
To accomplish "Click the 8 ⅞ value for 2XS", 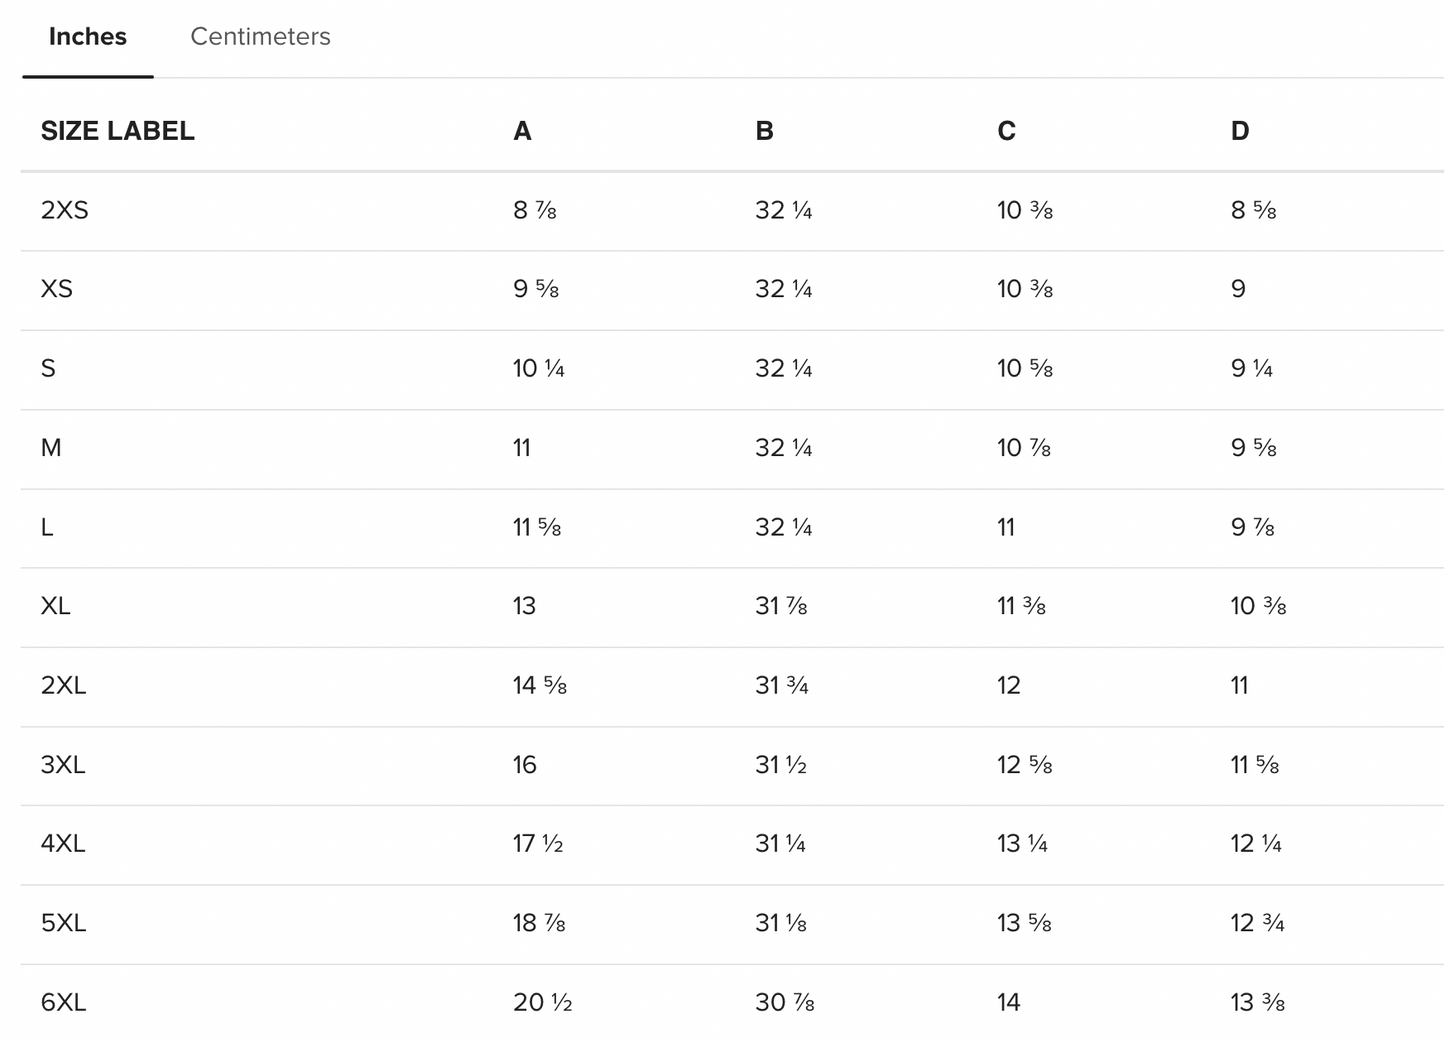I will pos(534,210).
